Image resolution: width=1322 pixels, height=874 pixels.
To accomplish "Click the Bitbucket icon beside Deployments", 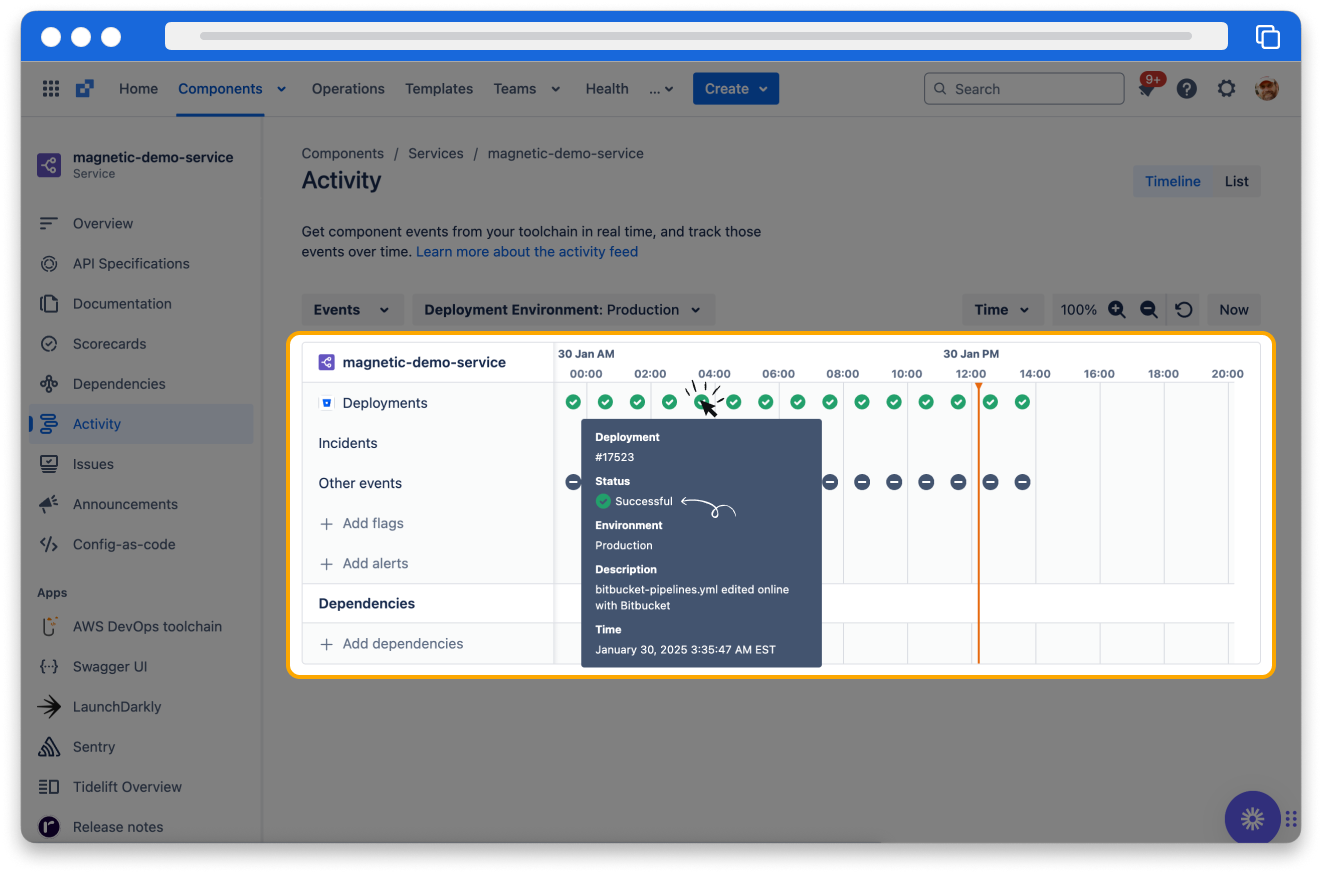I will click(x=326, y=403).
